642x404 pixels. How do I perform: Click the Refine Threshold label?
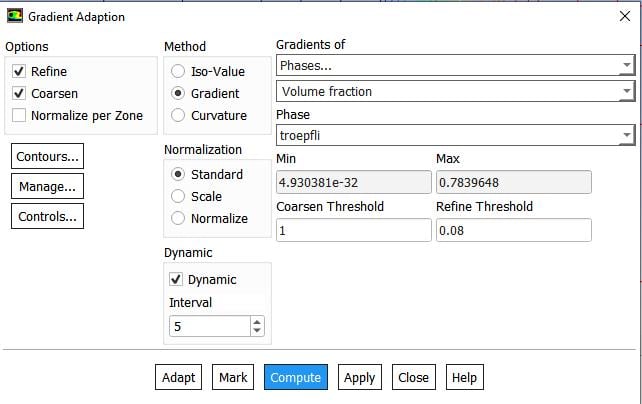[x=484, y=206]
